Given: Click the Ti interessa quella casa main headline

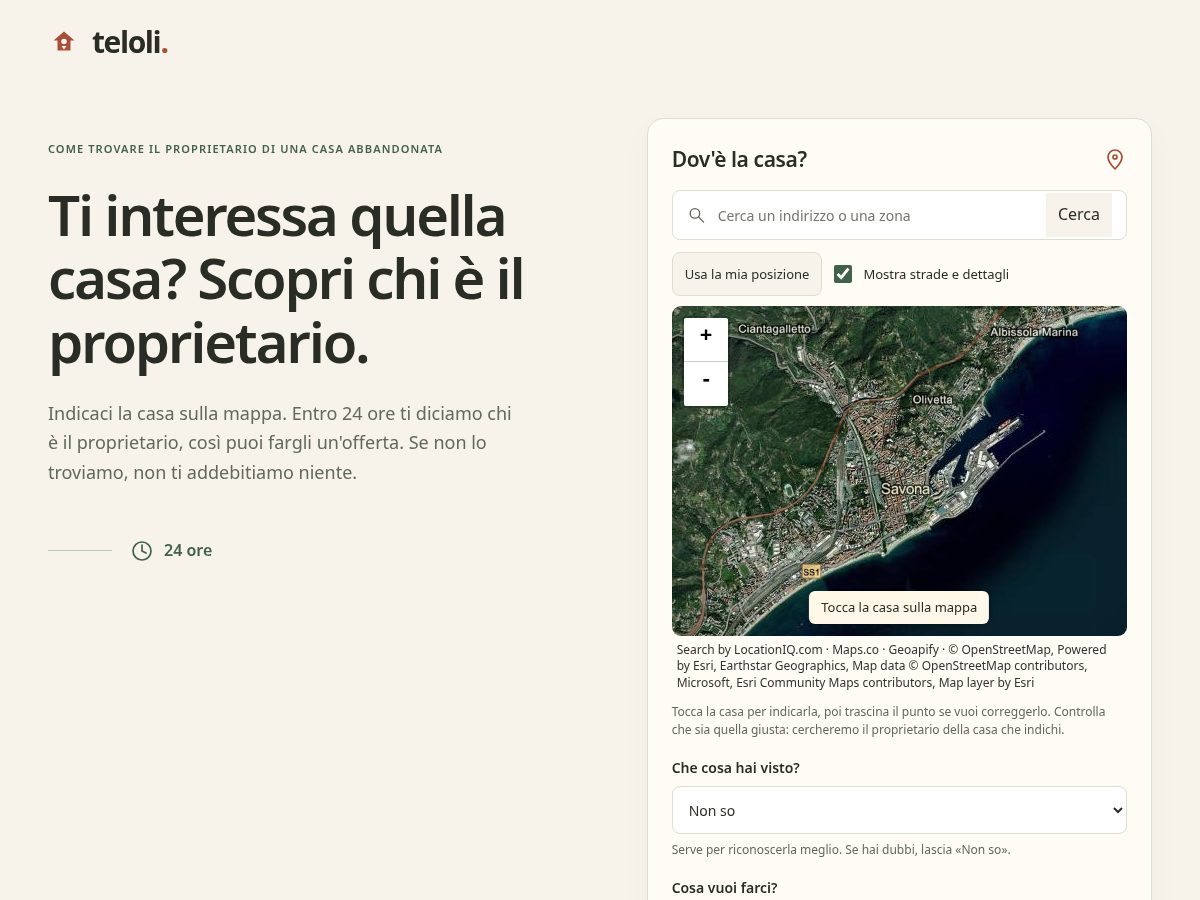Looking at the screenshot, I should click(x=286, y=280).
